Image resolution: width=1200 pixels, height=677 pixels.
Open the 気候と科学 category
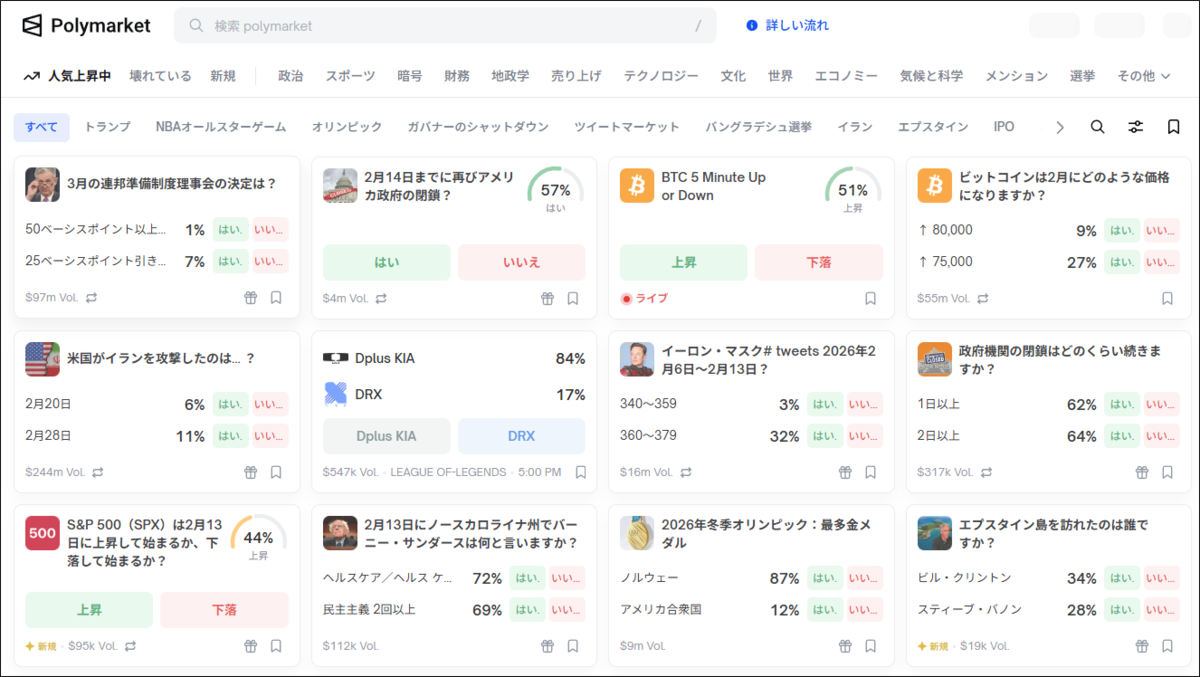[931, 76]
